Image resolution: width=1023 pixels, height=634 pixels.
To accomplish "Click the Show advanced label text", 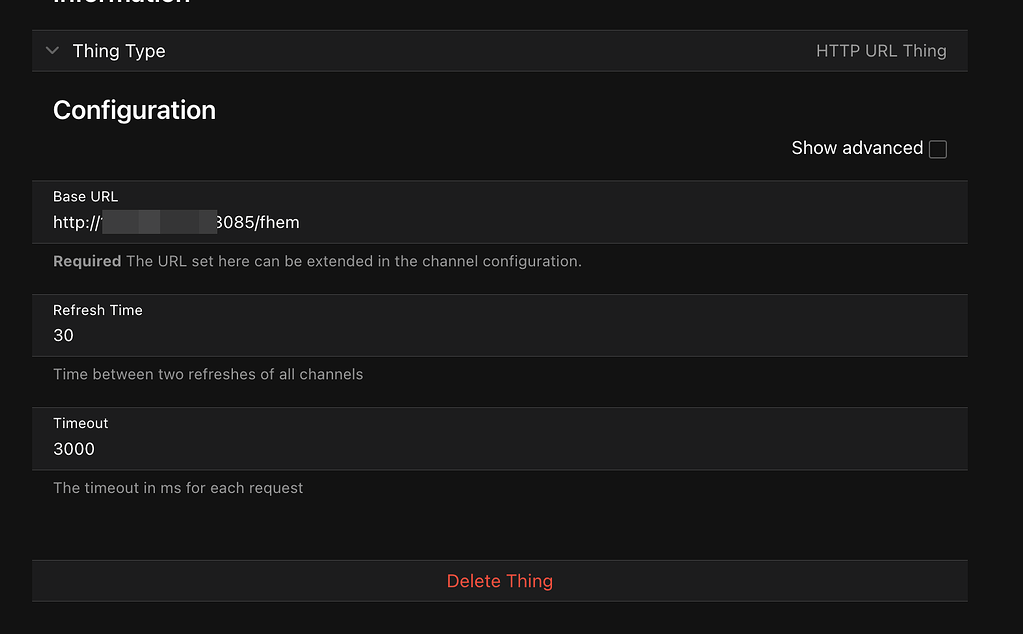I will 856,148.
